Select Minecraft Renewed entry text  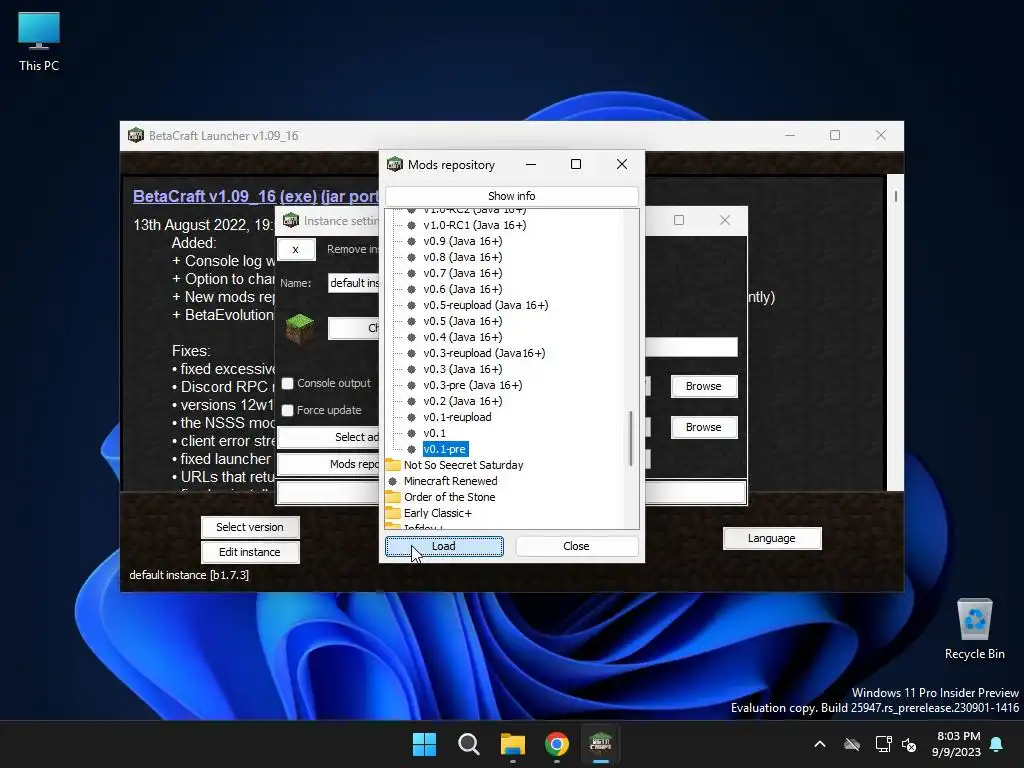[x=451, y=481]
